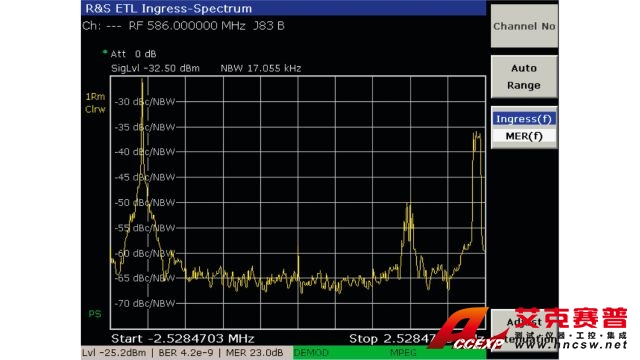Click the Channel No softkey
Image resolution: width=640 pixels, height=360 pixels.
pyautogui.click(x=524, y=26)
